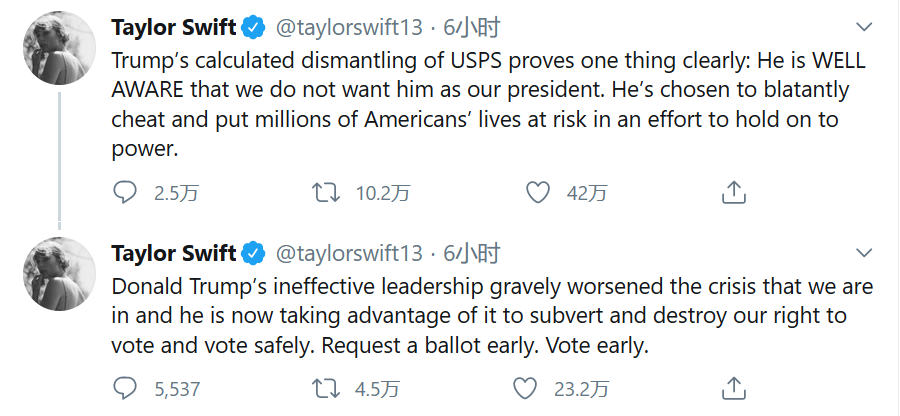The height and width of the screenshot is (416, 900).
Task: Like the USPS dismantling tweet
Action: [x=538, y=192]
